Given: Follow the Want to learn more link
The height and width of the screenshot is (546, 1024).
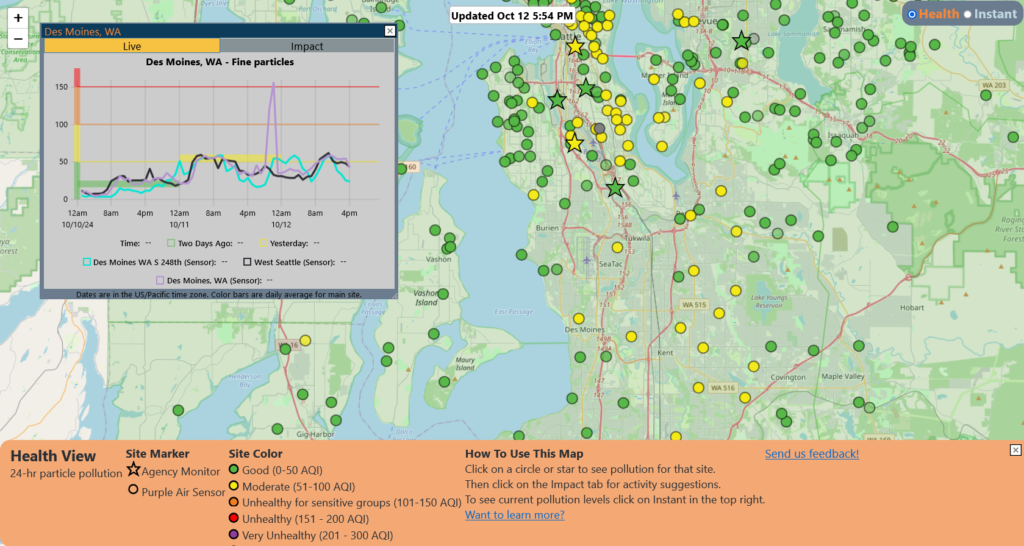Looking at the screenshot, I should (514, 515).
